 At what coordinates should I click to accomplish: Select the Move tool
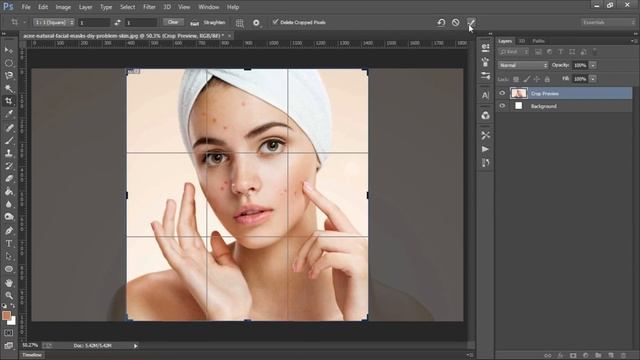point(9,50)
